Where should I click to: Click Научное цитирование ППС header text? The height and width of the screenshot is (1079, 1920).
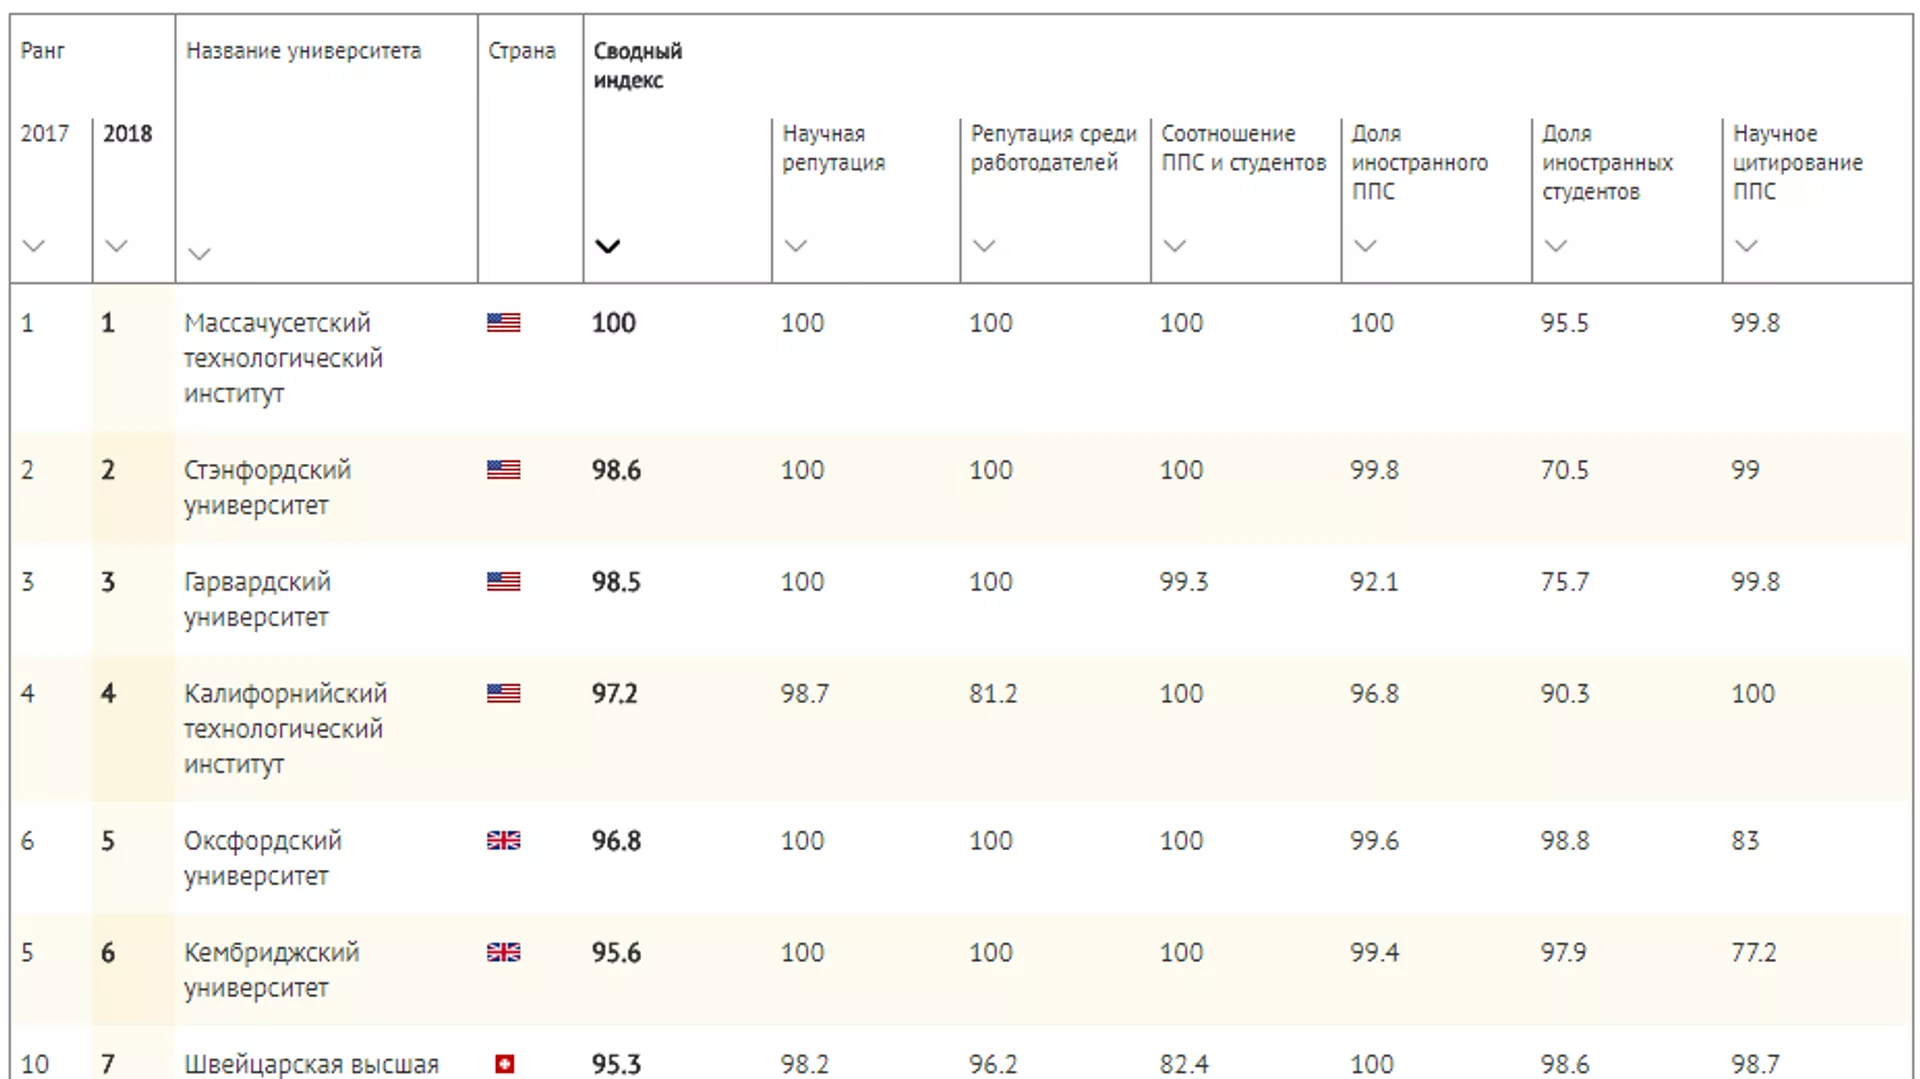coord(1797,163)
